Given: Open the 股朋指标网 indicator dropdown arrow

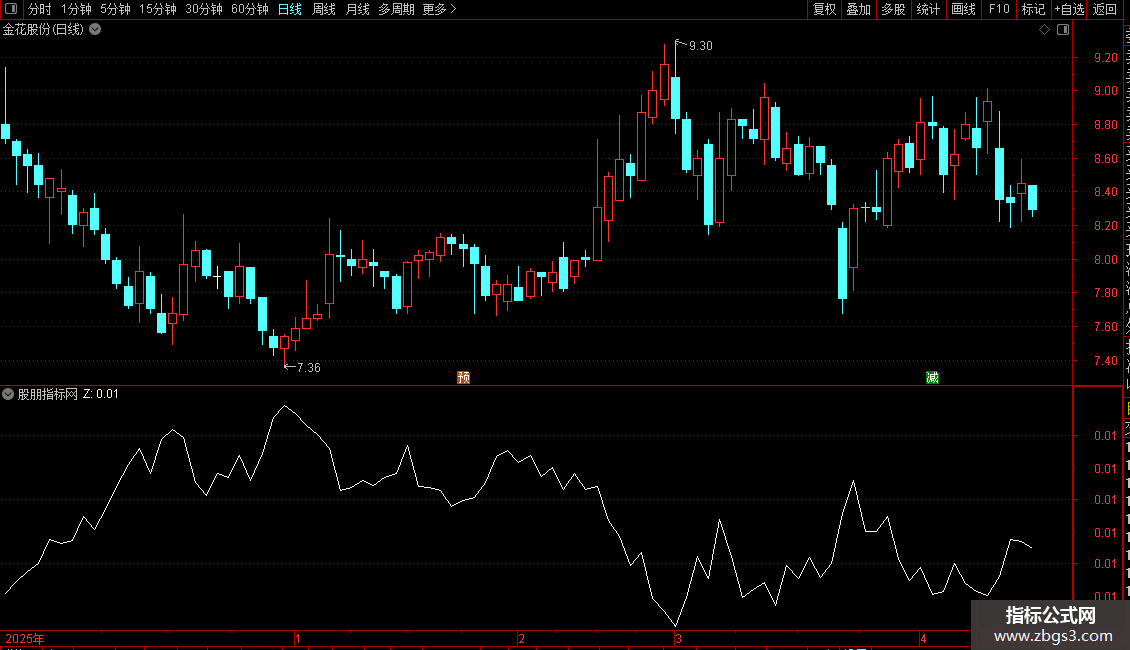Looking at the screenshot, I should [8, 394].
